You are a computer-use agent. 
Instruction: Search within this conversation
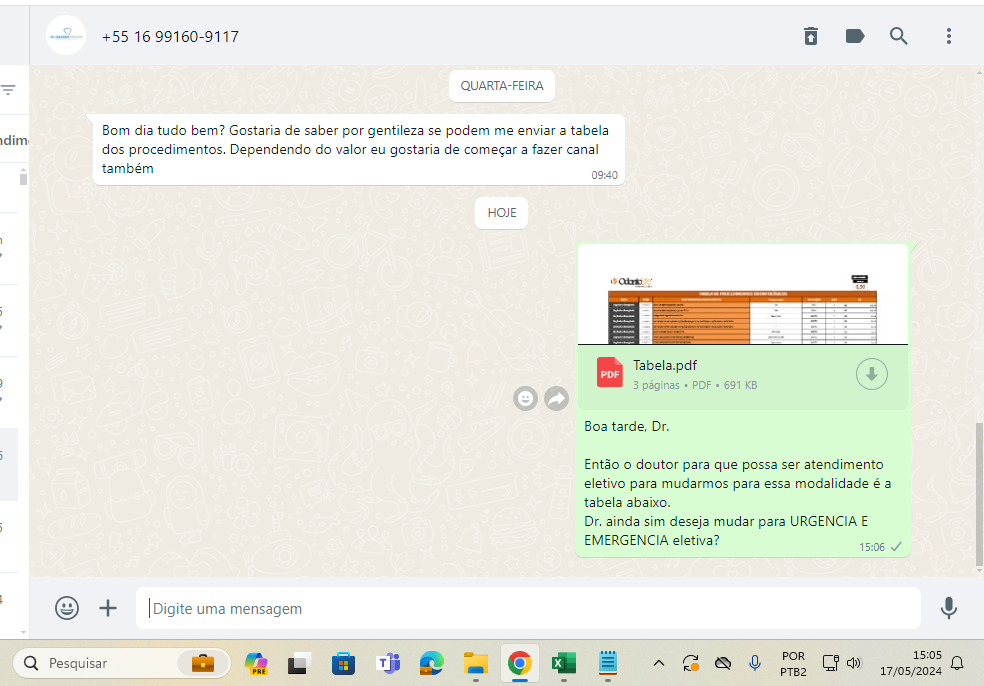pyautogui.click(x=899, y=36)
